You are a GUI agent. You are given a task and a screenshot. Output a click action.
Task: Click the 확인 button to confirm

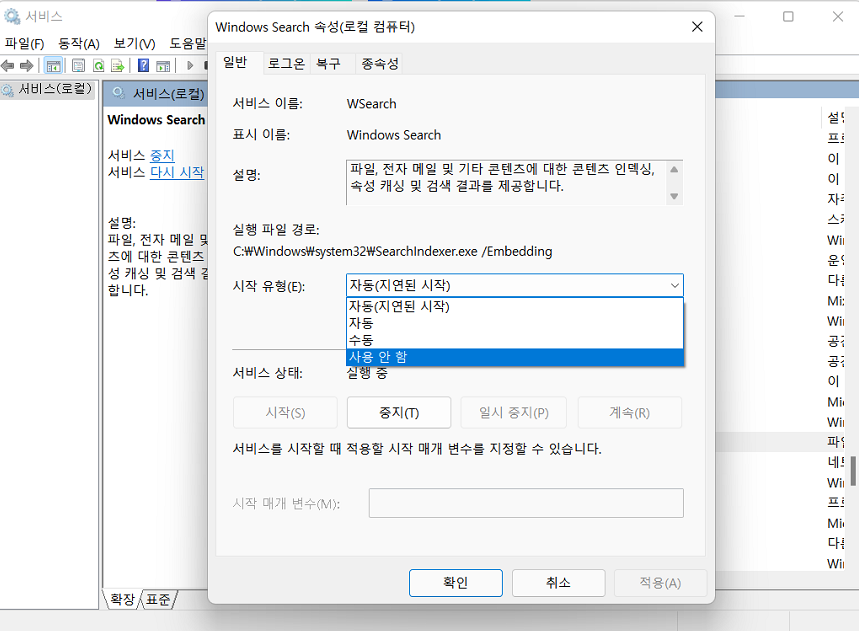(x=456, y=583)
